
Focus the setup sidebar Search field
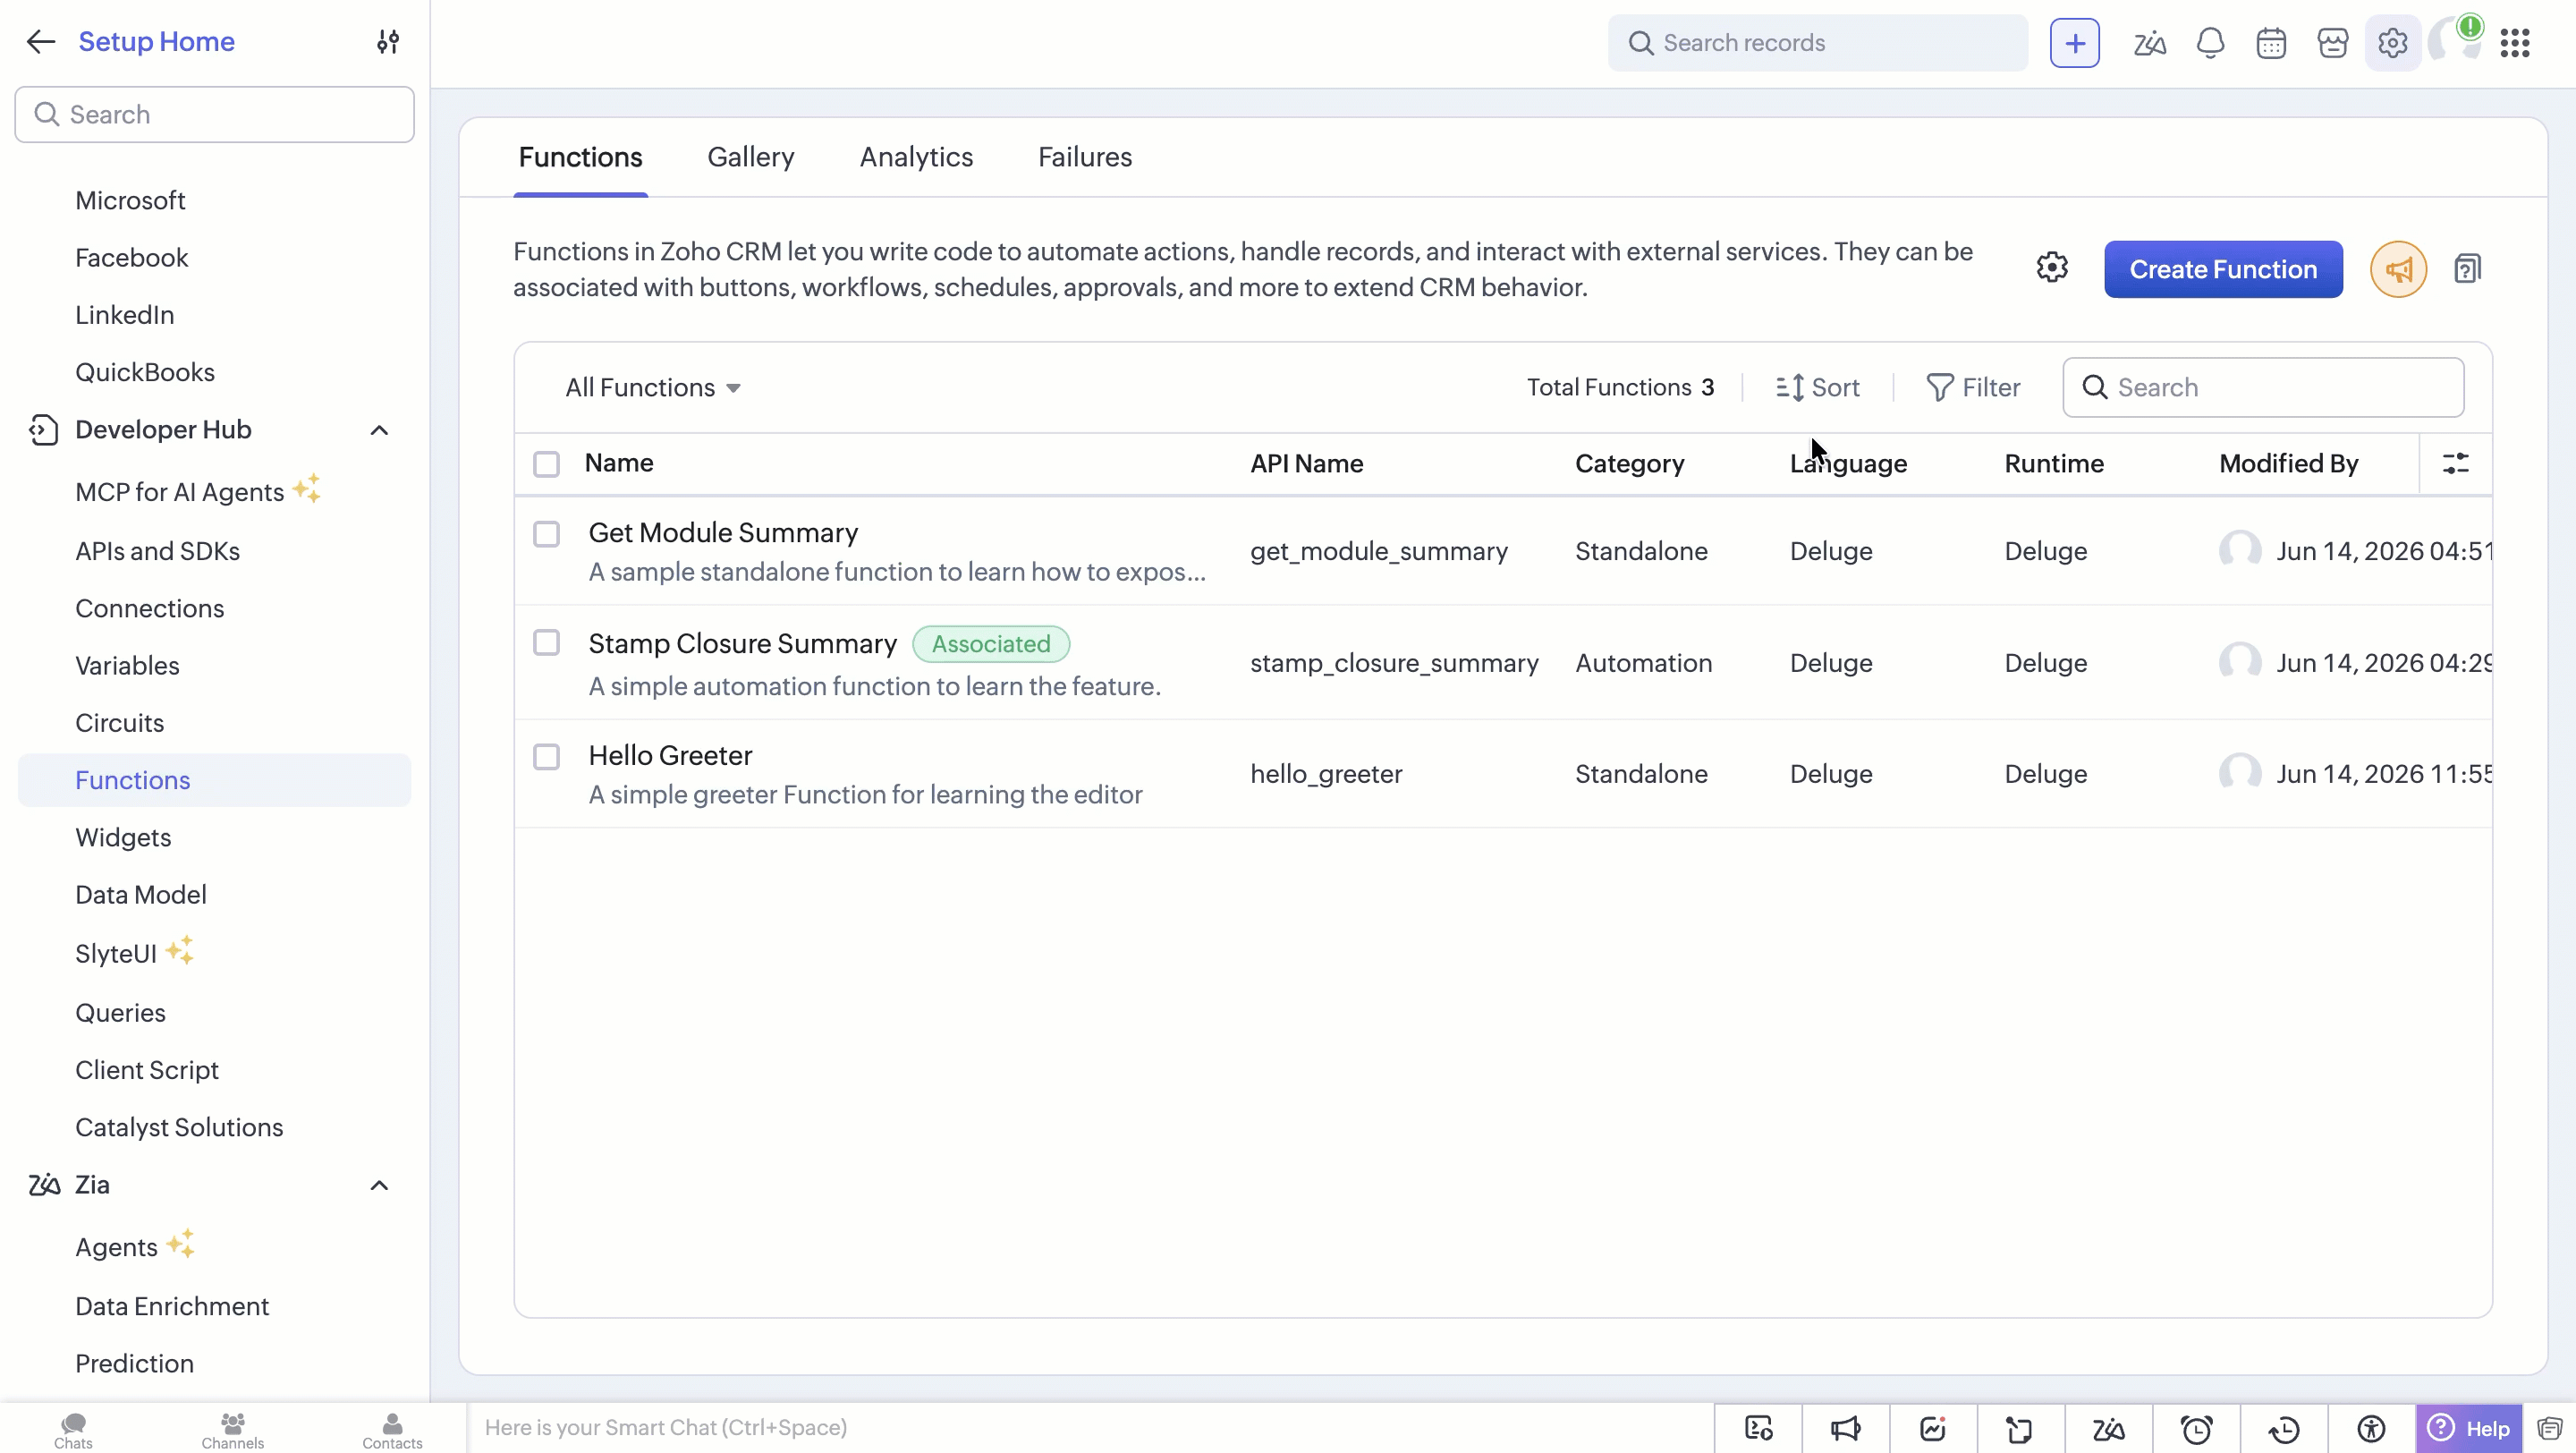pos(214,114)
